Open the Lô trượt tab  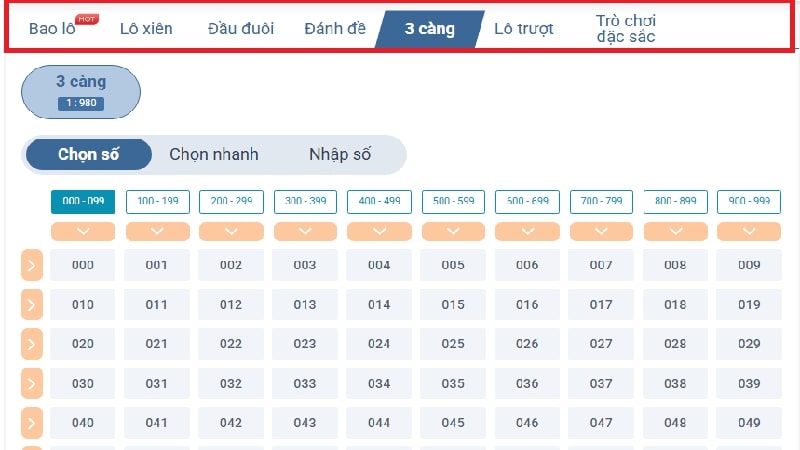(x=524, y=28)
